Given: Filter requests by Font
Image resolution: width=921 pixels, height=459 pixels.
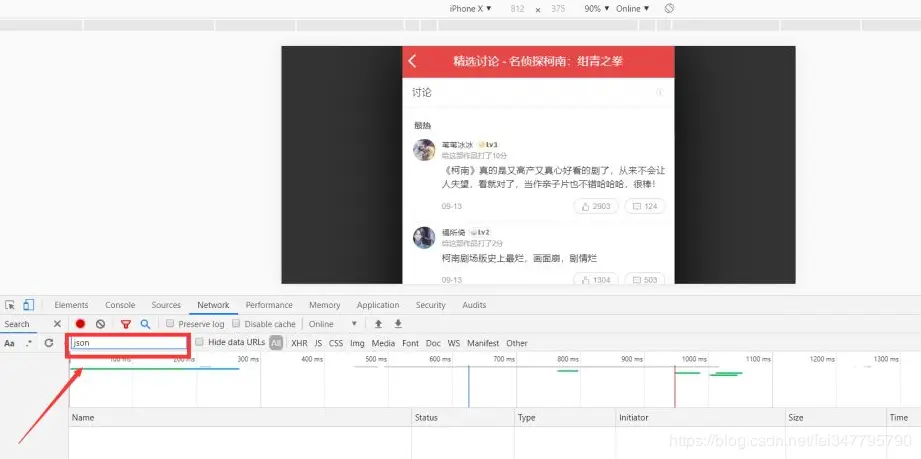Looking at the screenshot, I should click(411, 343).
